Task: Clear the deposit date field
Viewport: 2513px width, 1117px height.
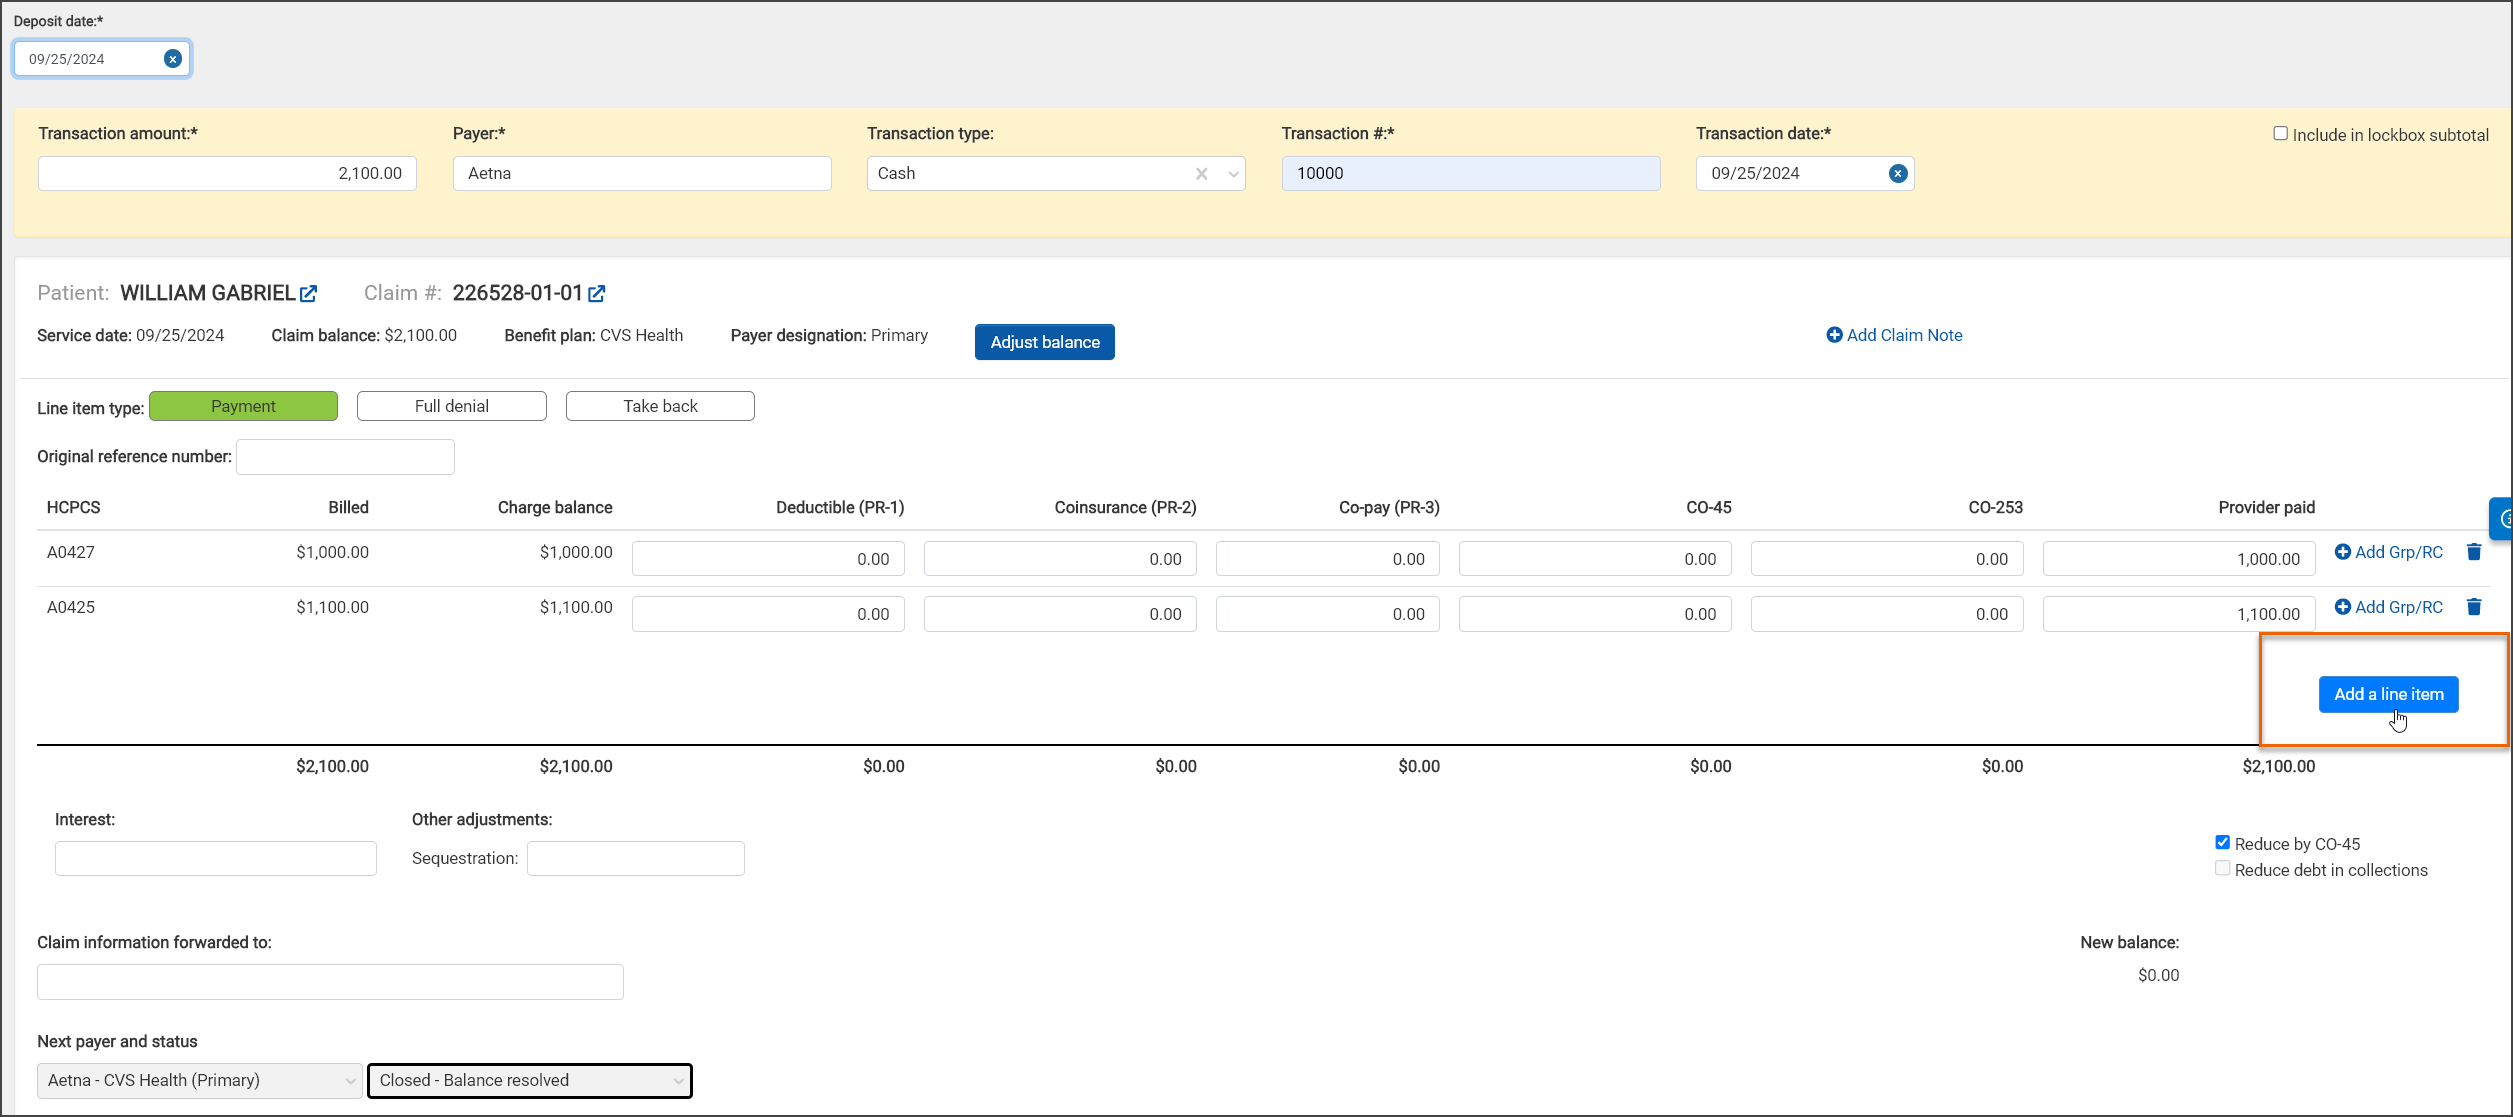Action: [173, 59]
